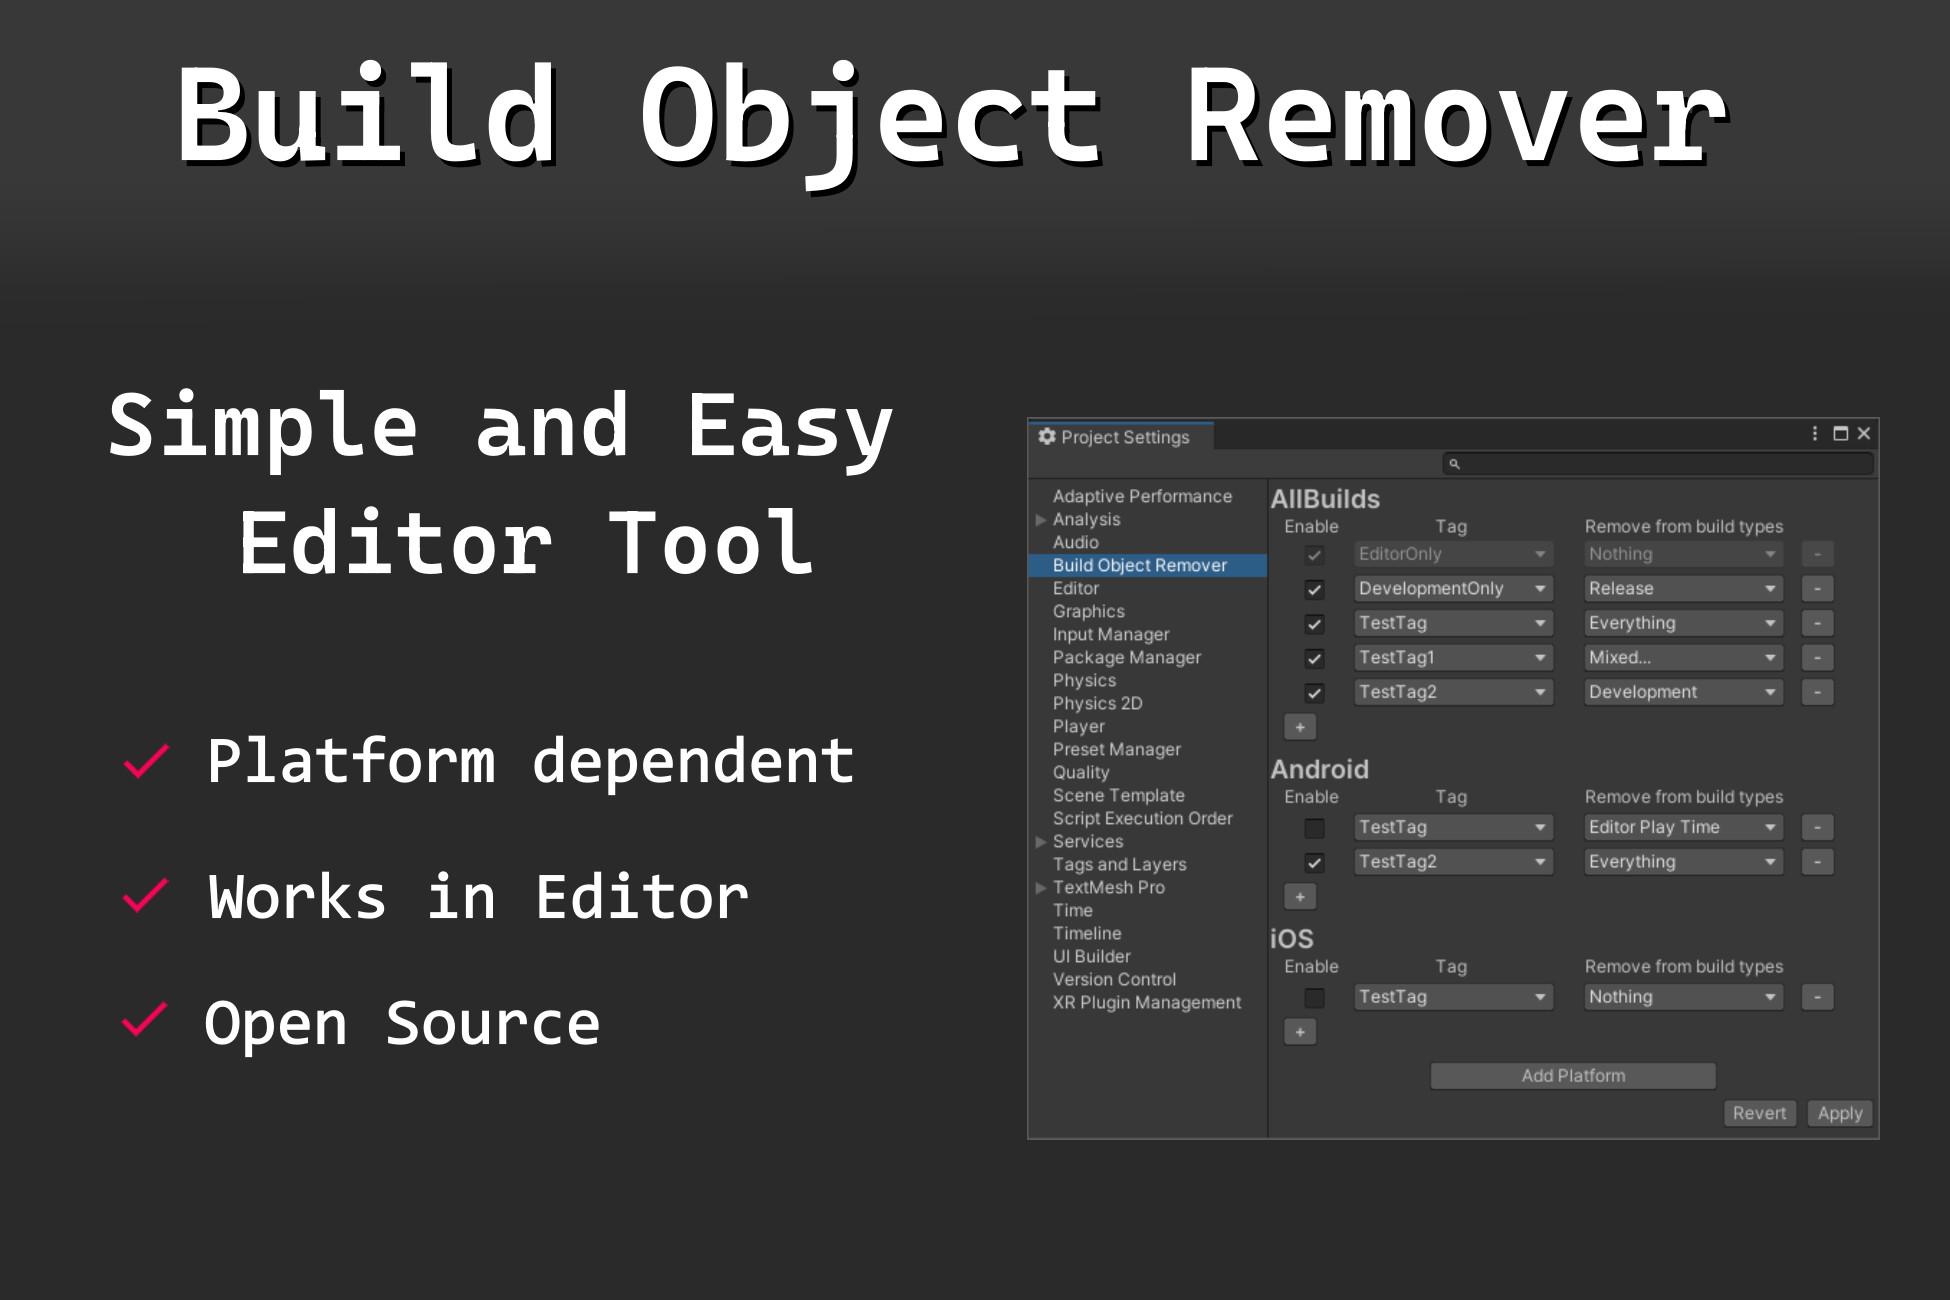Viewport: 1950px width, 1300px height.
Task: Toggle the EditorOnly enable checkbox
Action: (x=1314, y=555)
